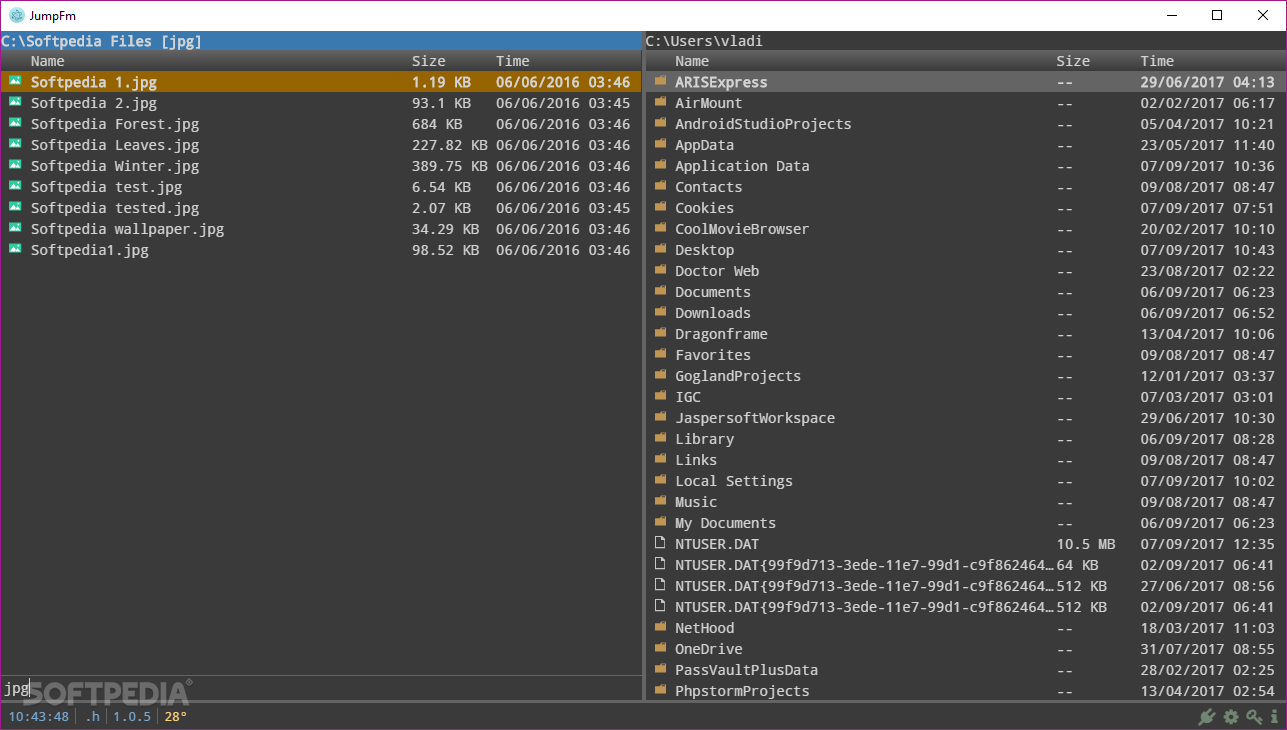Click version '1.0.5' in status bar
This screenshot has height=730, width=1287.
point(132,716)
